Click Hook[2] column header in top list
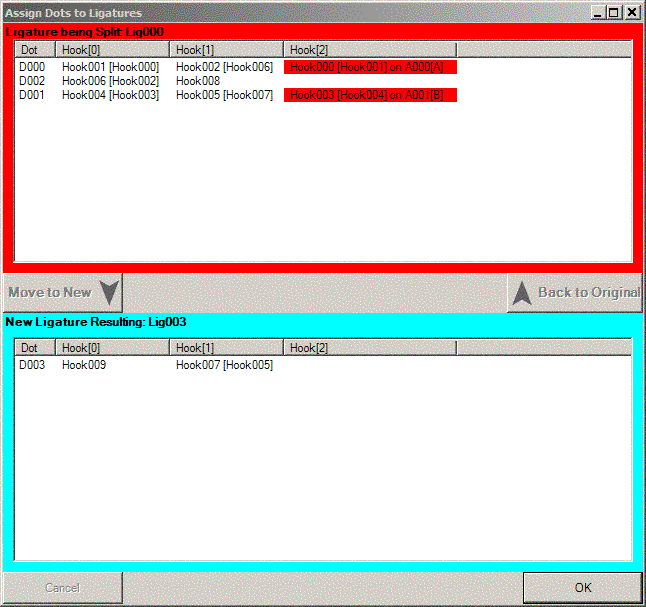646x607 pixels. coord(369,49)
